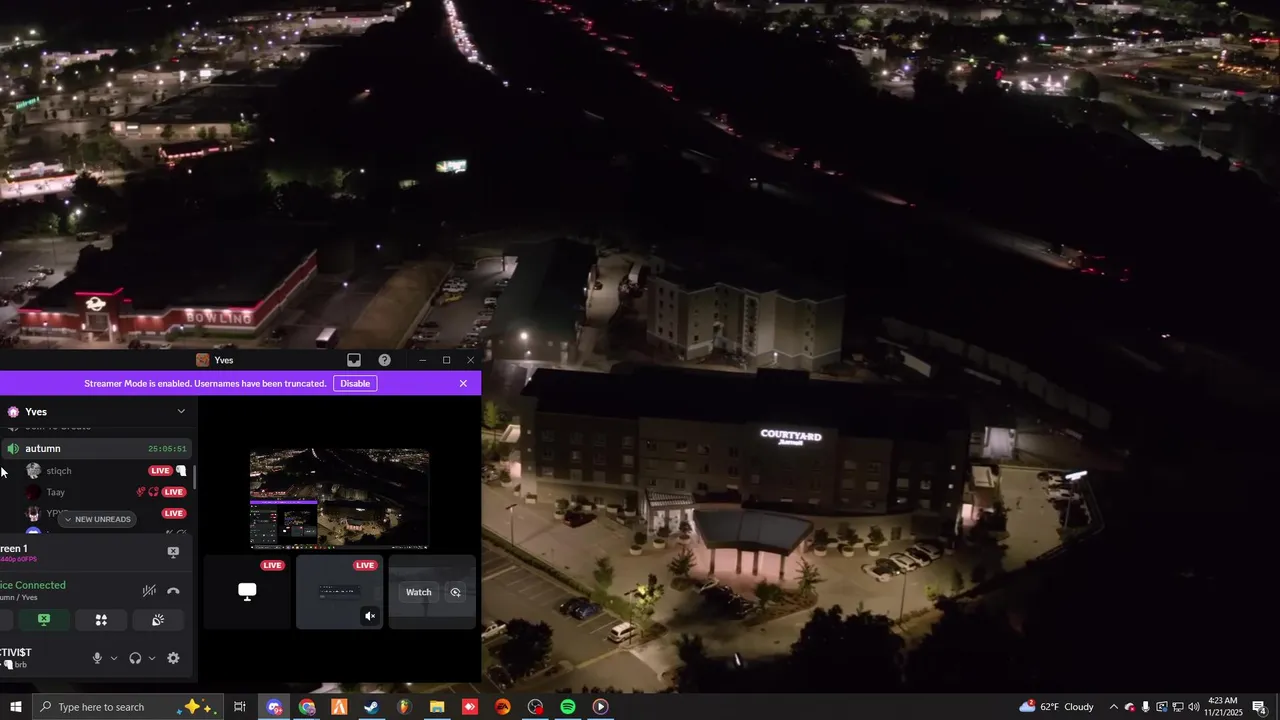Open the network icon in tray
Image resolution: width=1280 pixels, height=720 pixels.
tap(1178, 707)
